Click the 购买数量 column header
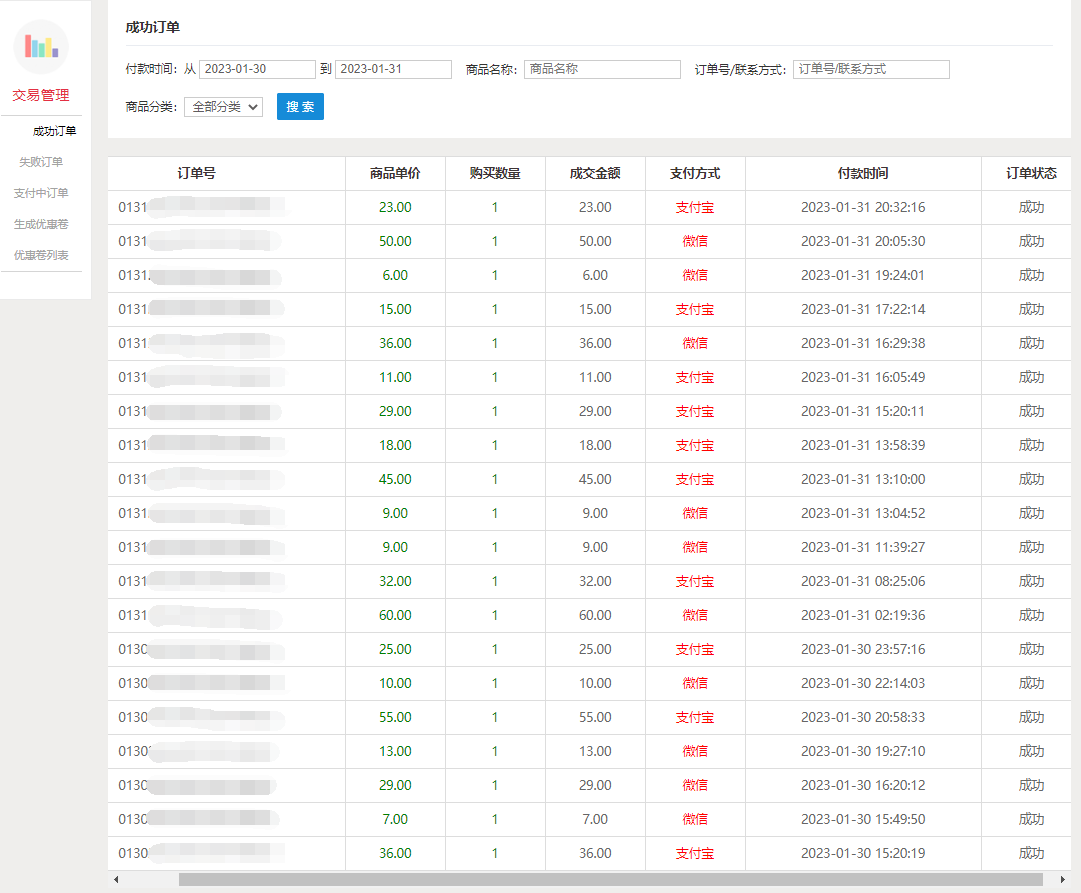The height and width of the screenshot is (893, 1081). [x=495, y=174]
